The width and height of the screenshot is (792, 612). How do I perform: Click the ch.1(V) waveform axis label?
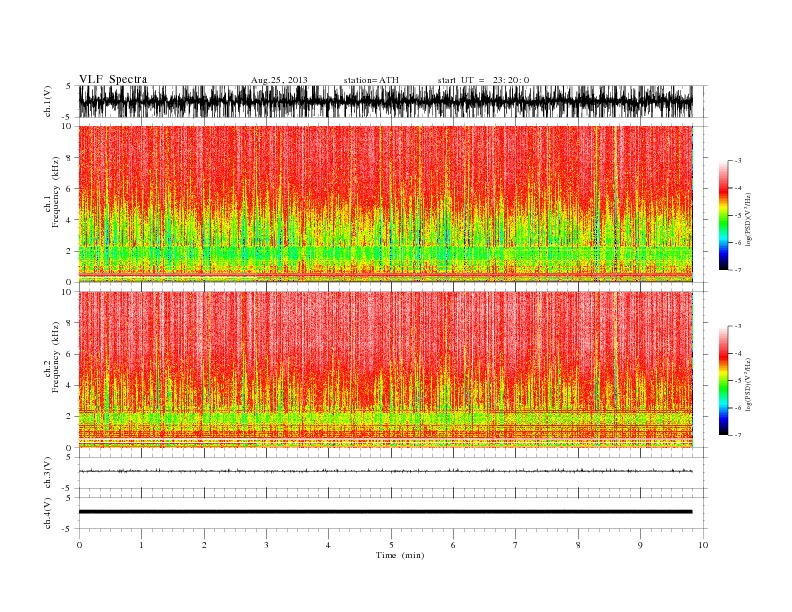tap(48, 101)
